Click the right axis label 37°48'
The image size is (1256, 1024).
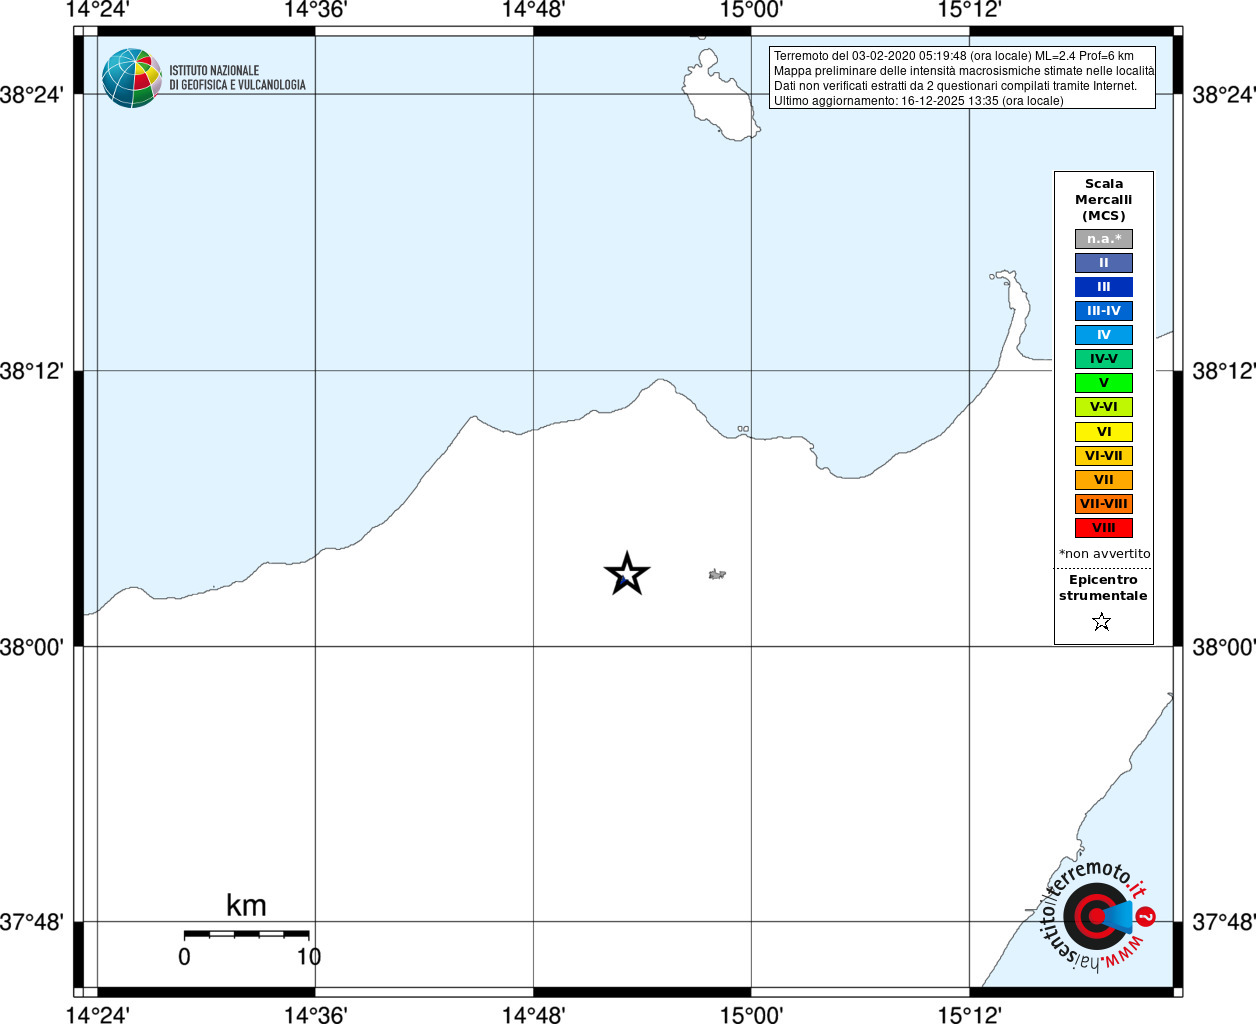[1224, 922]
